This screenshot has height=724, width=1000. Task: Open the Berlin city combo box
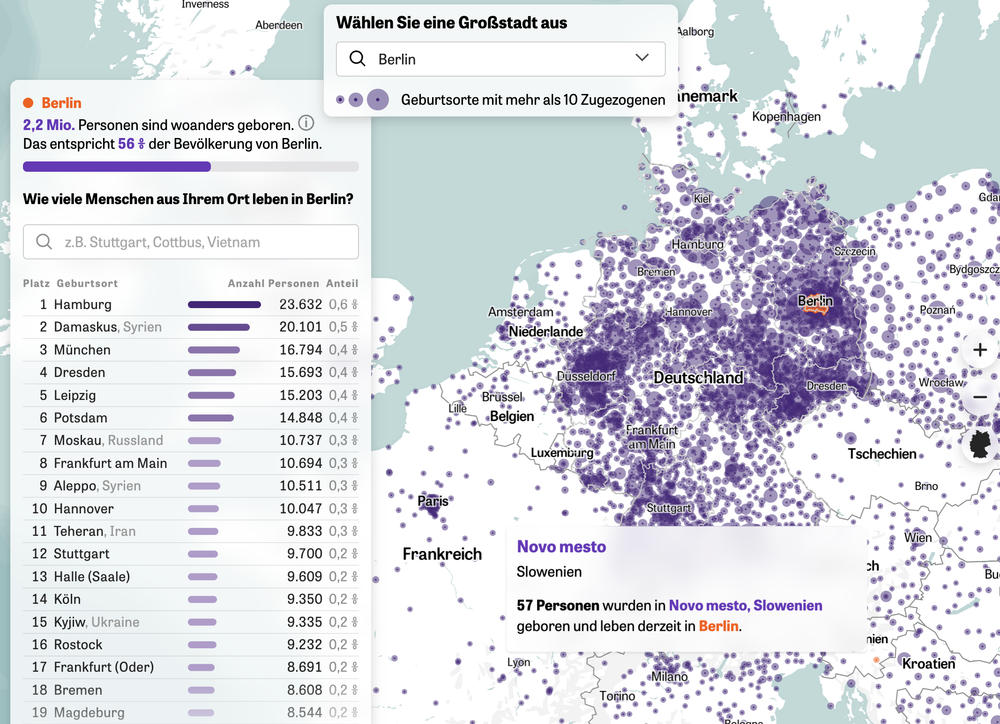[500, 59]
